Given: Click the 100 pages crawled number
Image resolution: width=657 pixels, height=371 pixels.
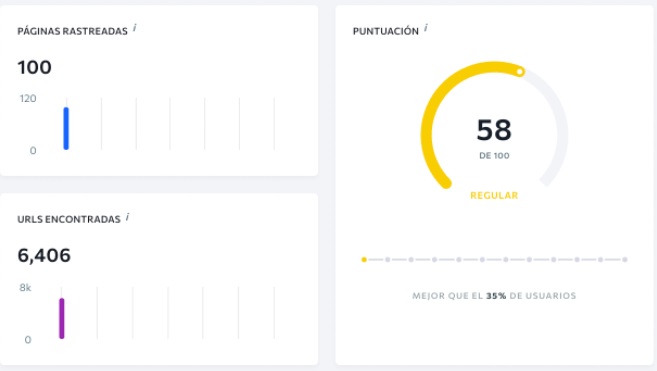Looking at the screenshot, I should click(x=34, y=67).
